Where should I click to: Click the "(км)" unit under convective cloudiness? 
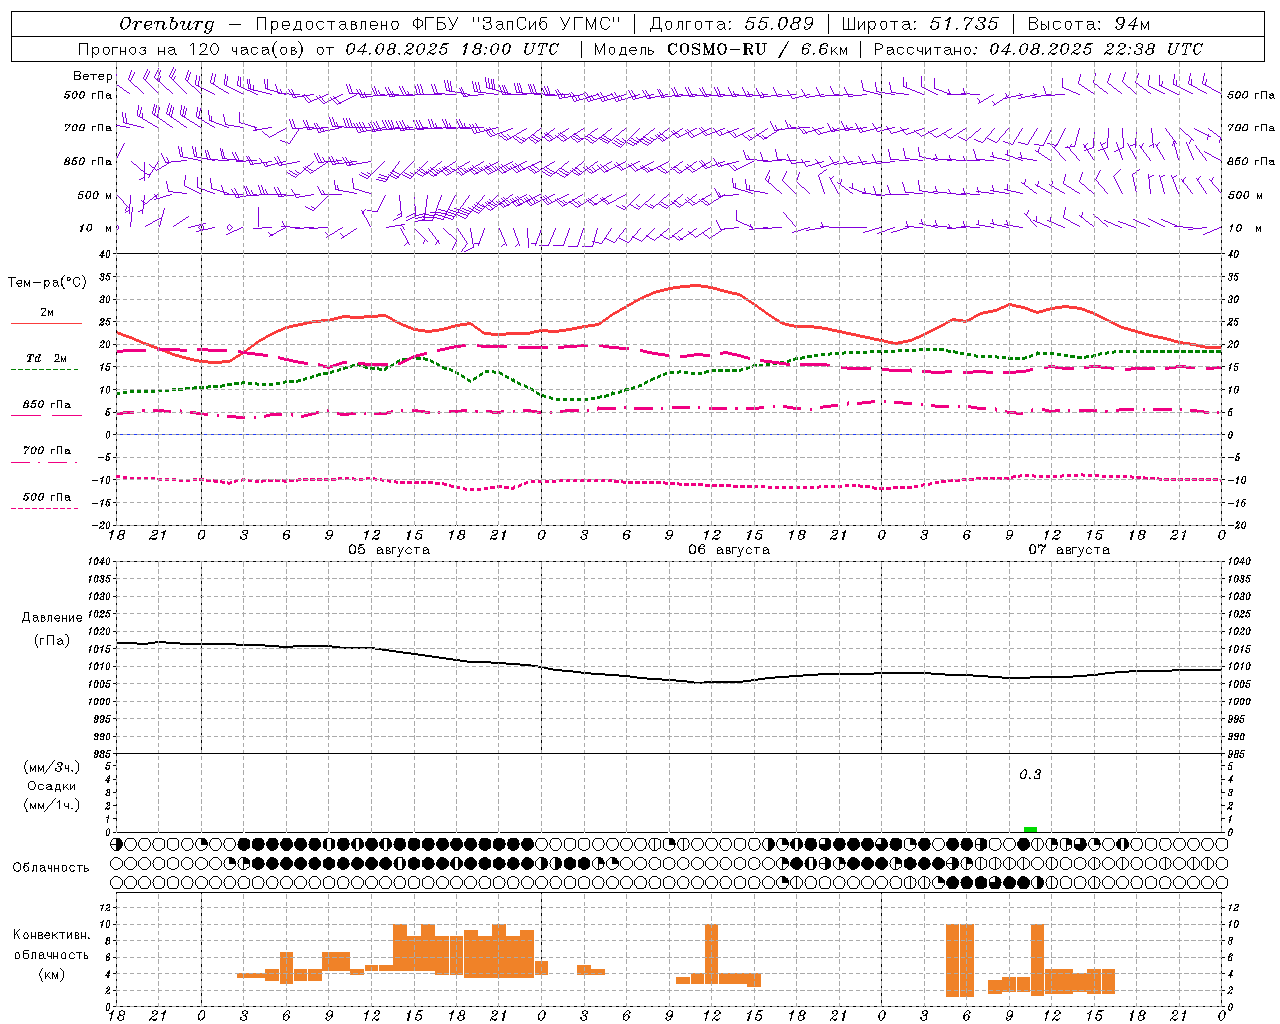tap(51, 974)
